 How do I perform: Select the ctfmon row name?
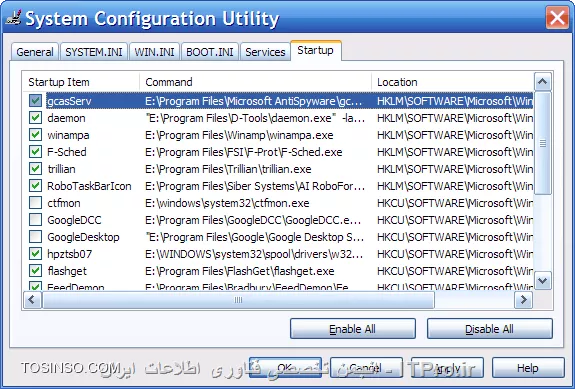point(64,203)
